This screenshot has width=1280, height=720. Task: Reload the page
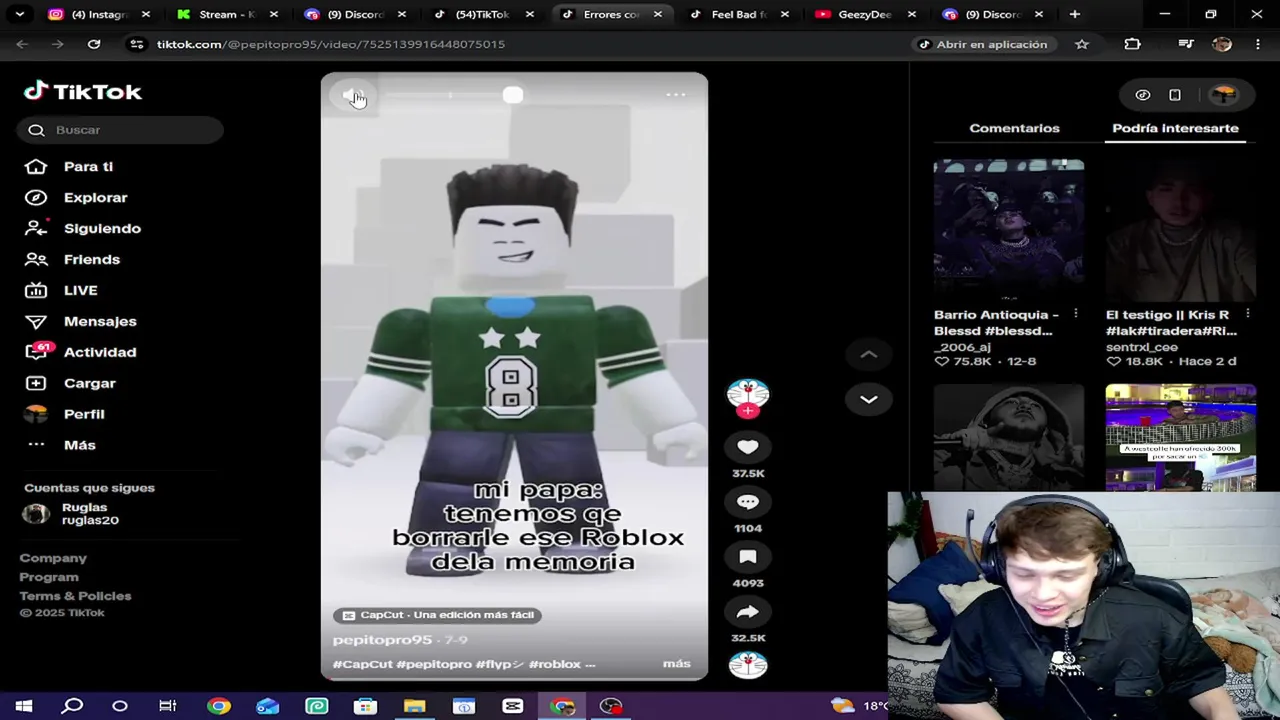94,44
